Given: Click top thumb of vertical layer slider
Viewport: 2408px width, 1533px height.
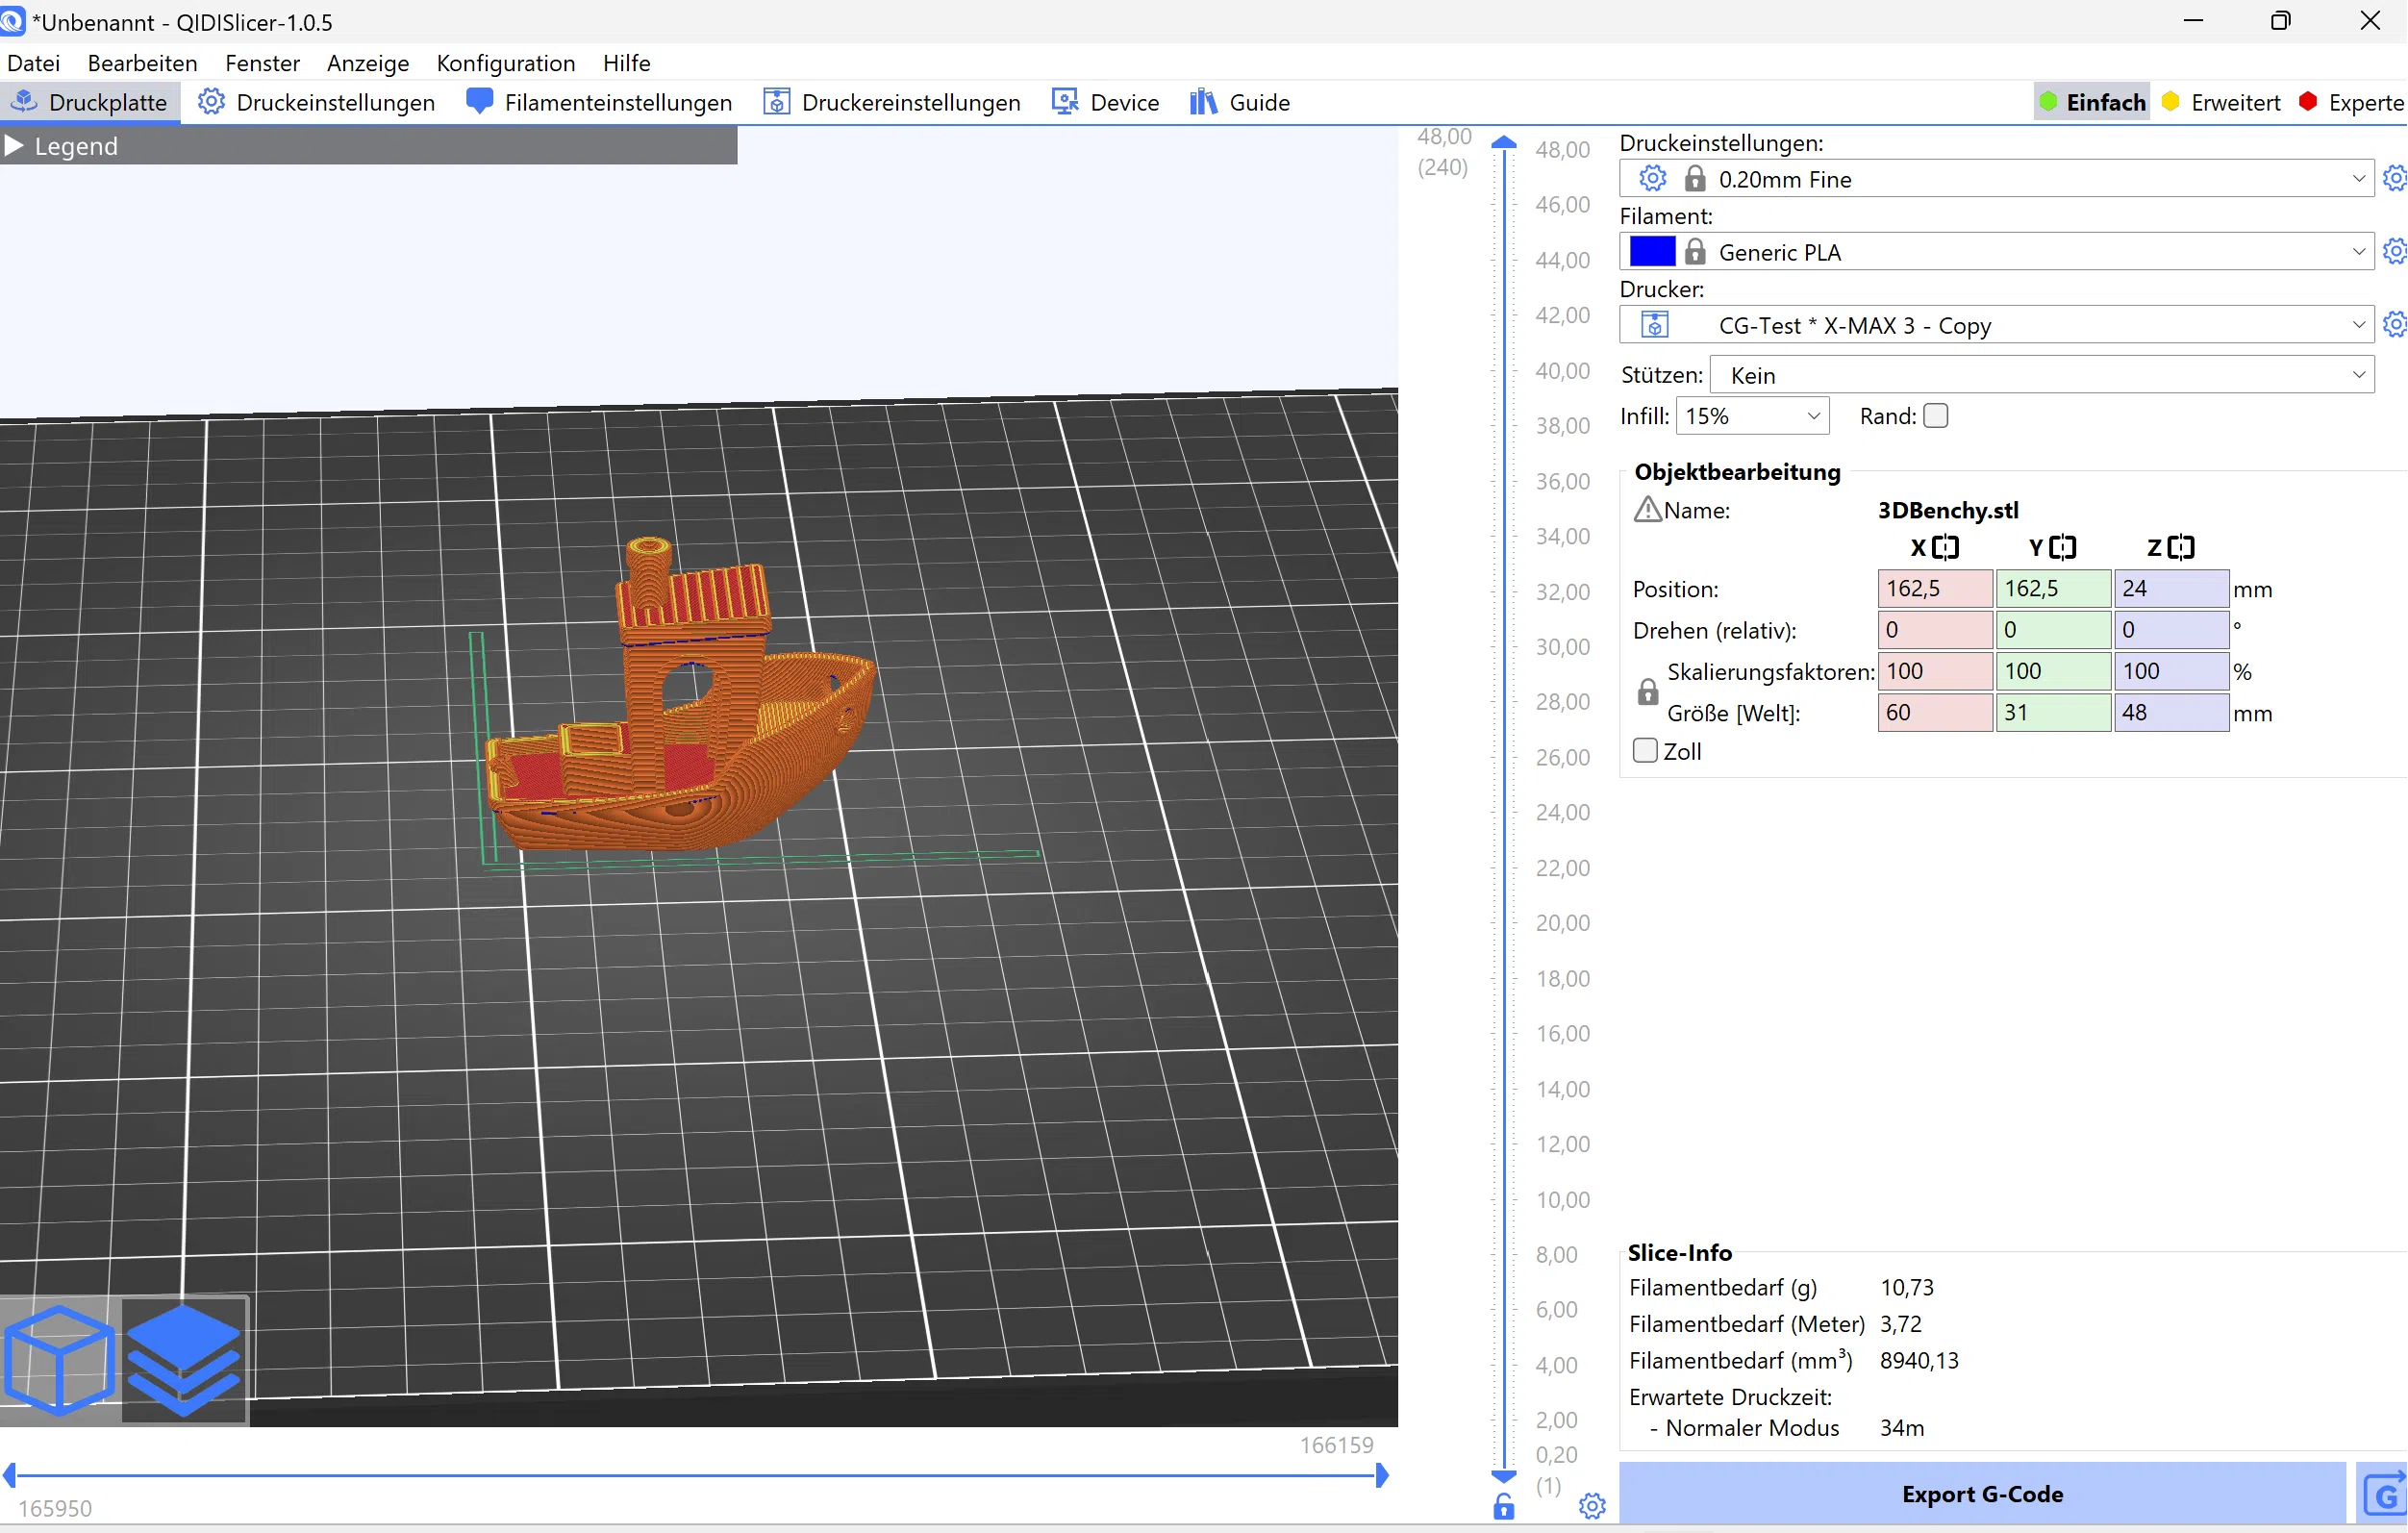Looking at the screenshot, I should 1504,142.
